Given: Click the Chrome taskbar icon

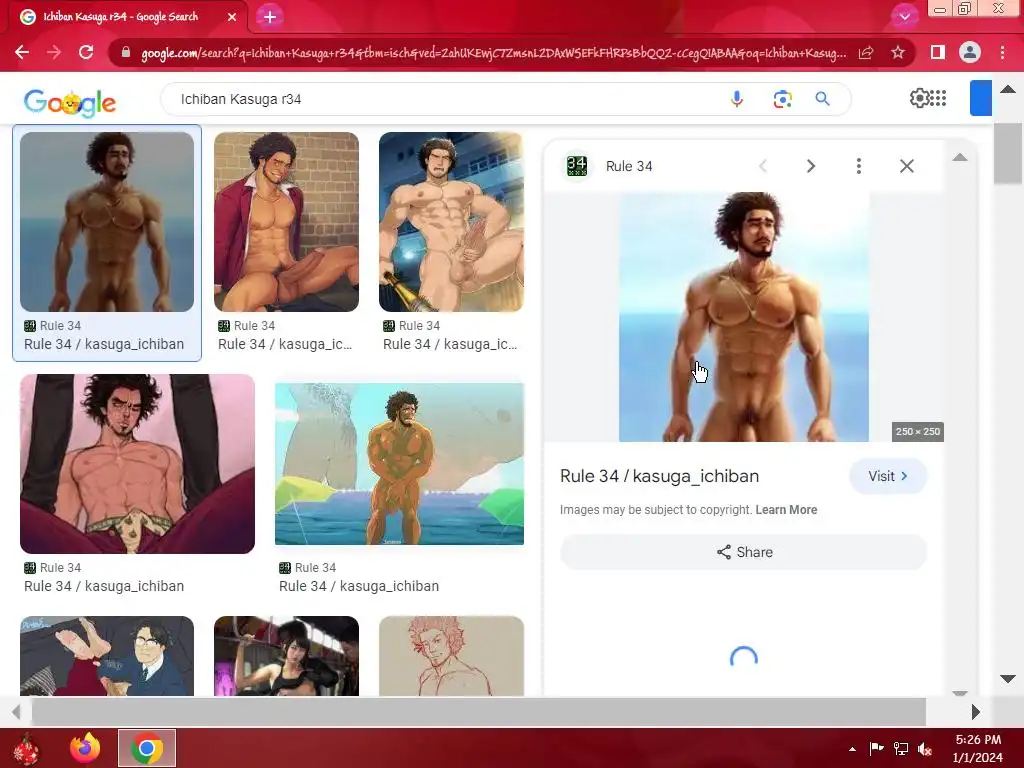Looking at the screenshot, I should click(147, 748).
